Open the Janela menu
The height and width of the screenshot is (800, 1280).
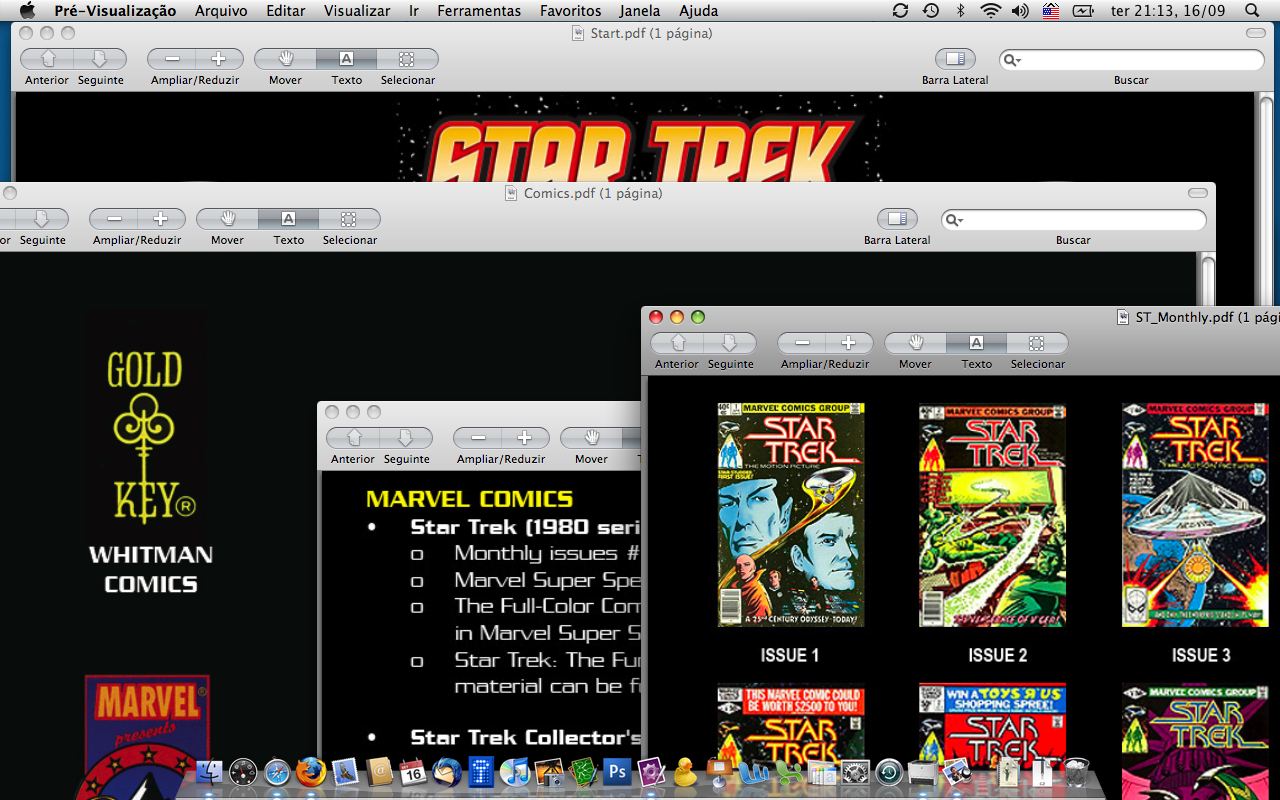pos(640,11)
